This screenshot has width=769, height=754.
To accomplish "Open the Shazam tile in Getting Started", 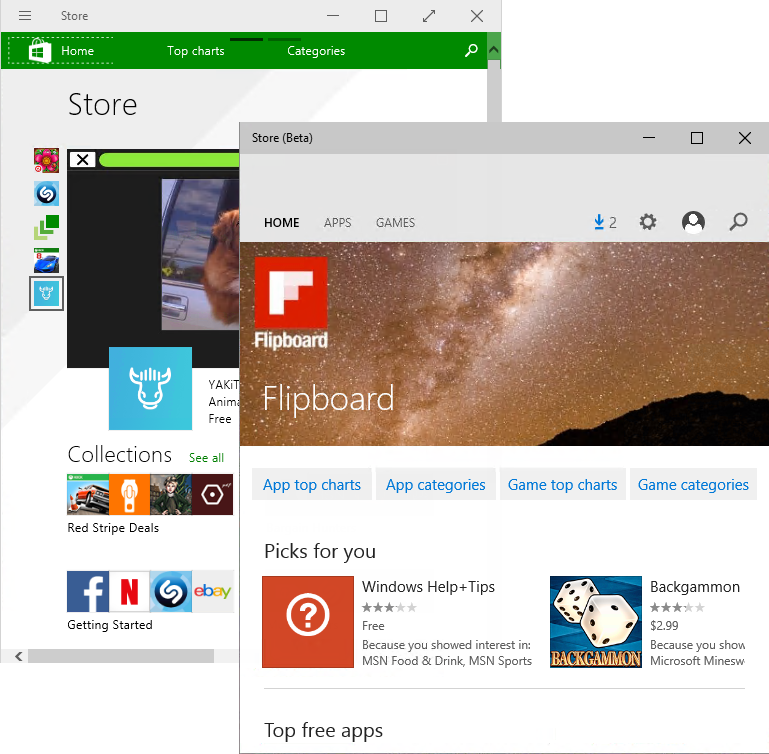I will (171, 591).
